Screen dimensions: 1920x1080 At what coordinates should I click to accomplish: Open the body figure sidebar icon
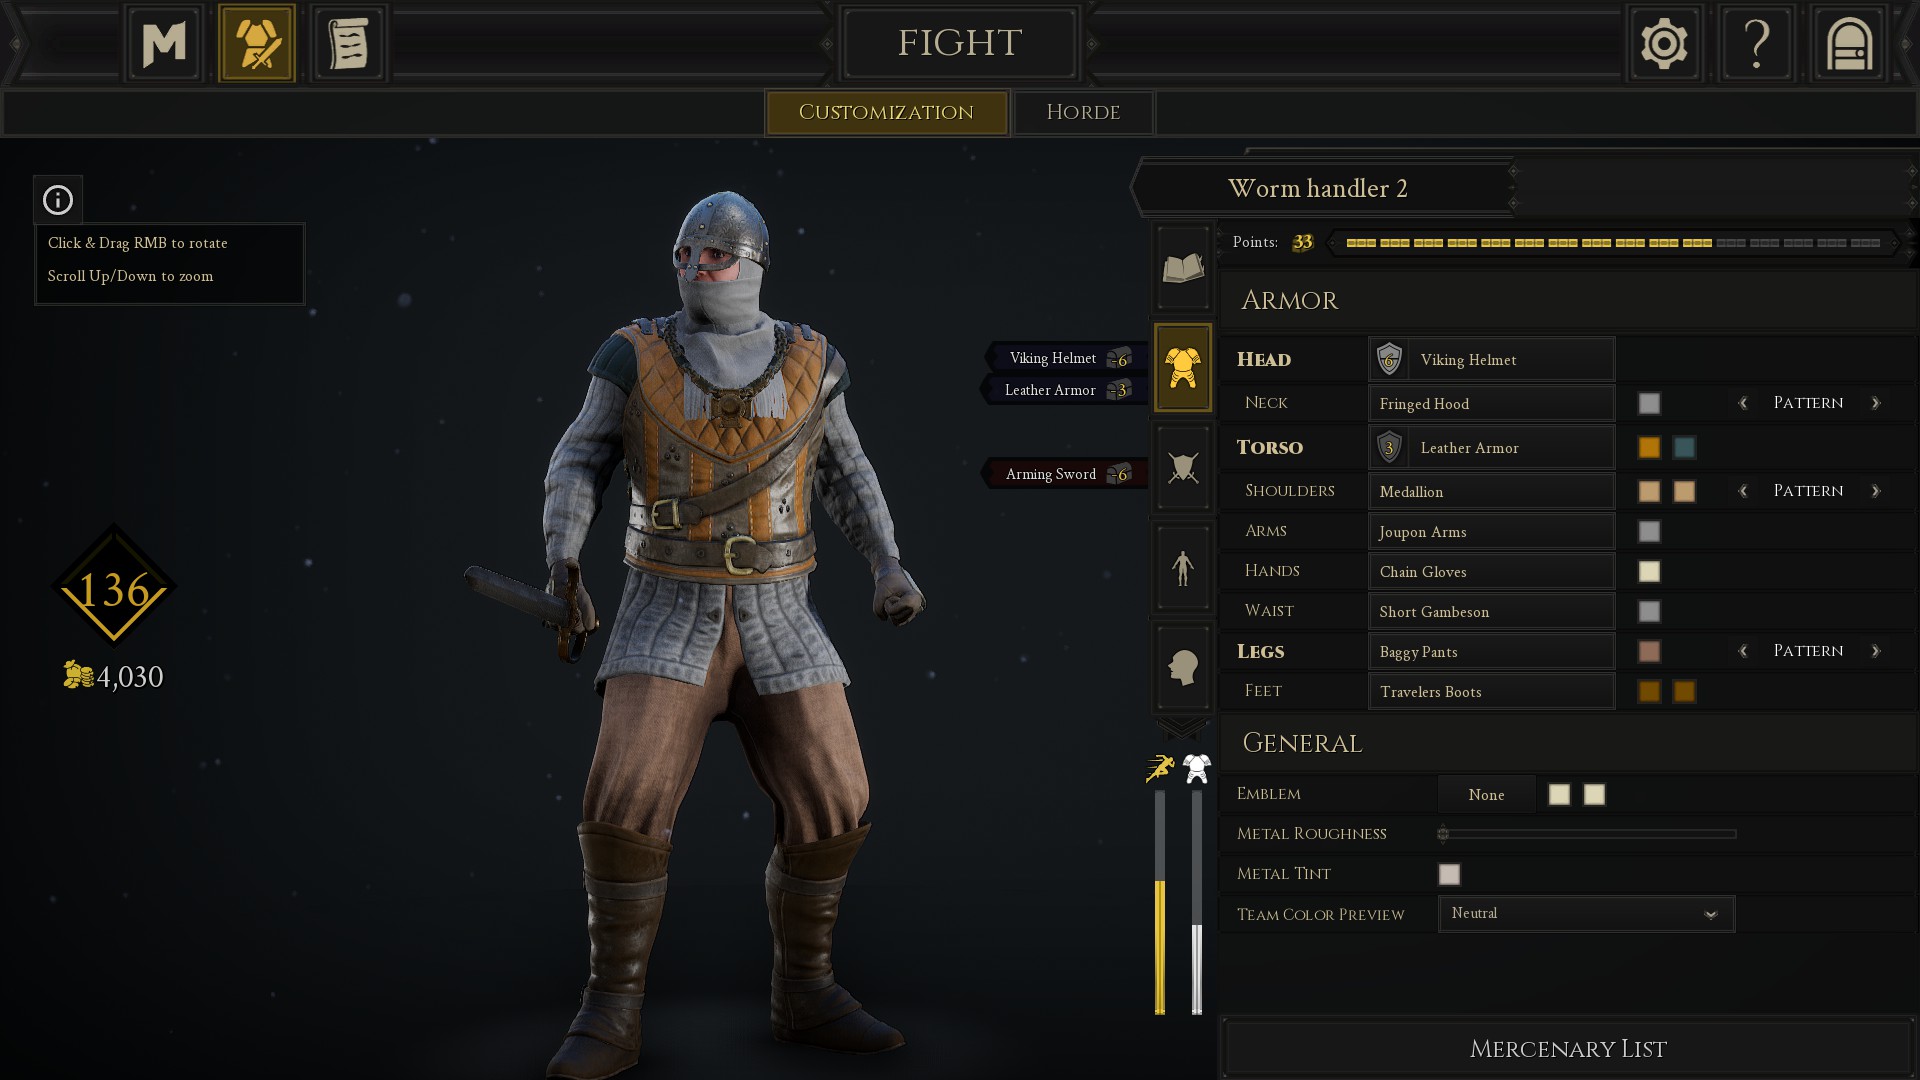click(x=1183, y=567)
